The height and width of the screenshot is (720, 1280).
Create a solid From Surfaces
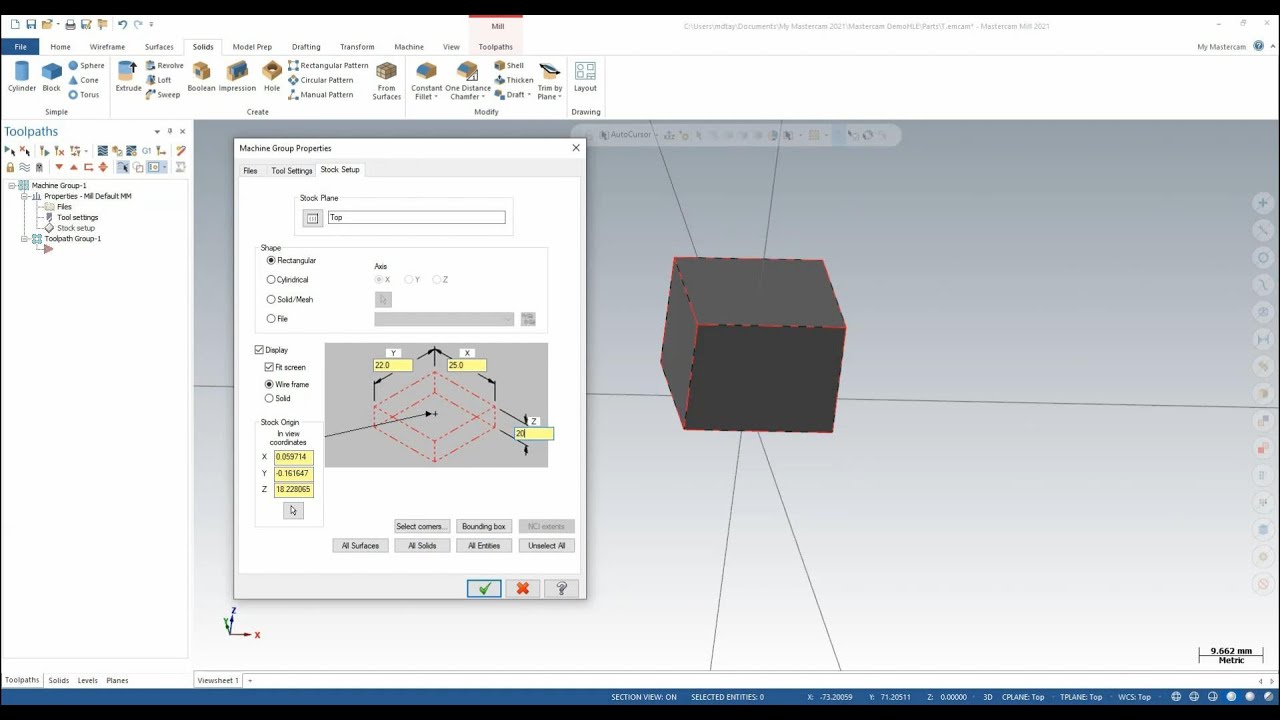click(386, 80)
